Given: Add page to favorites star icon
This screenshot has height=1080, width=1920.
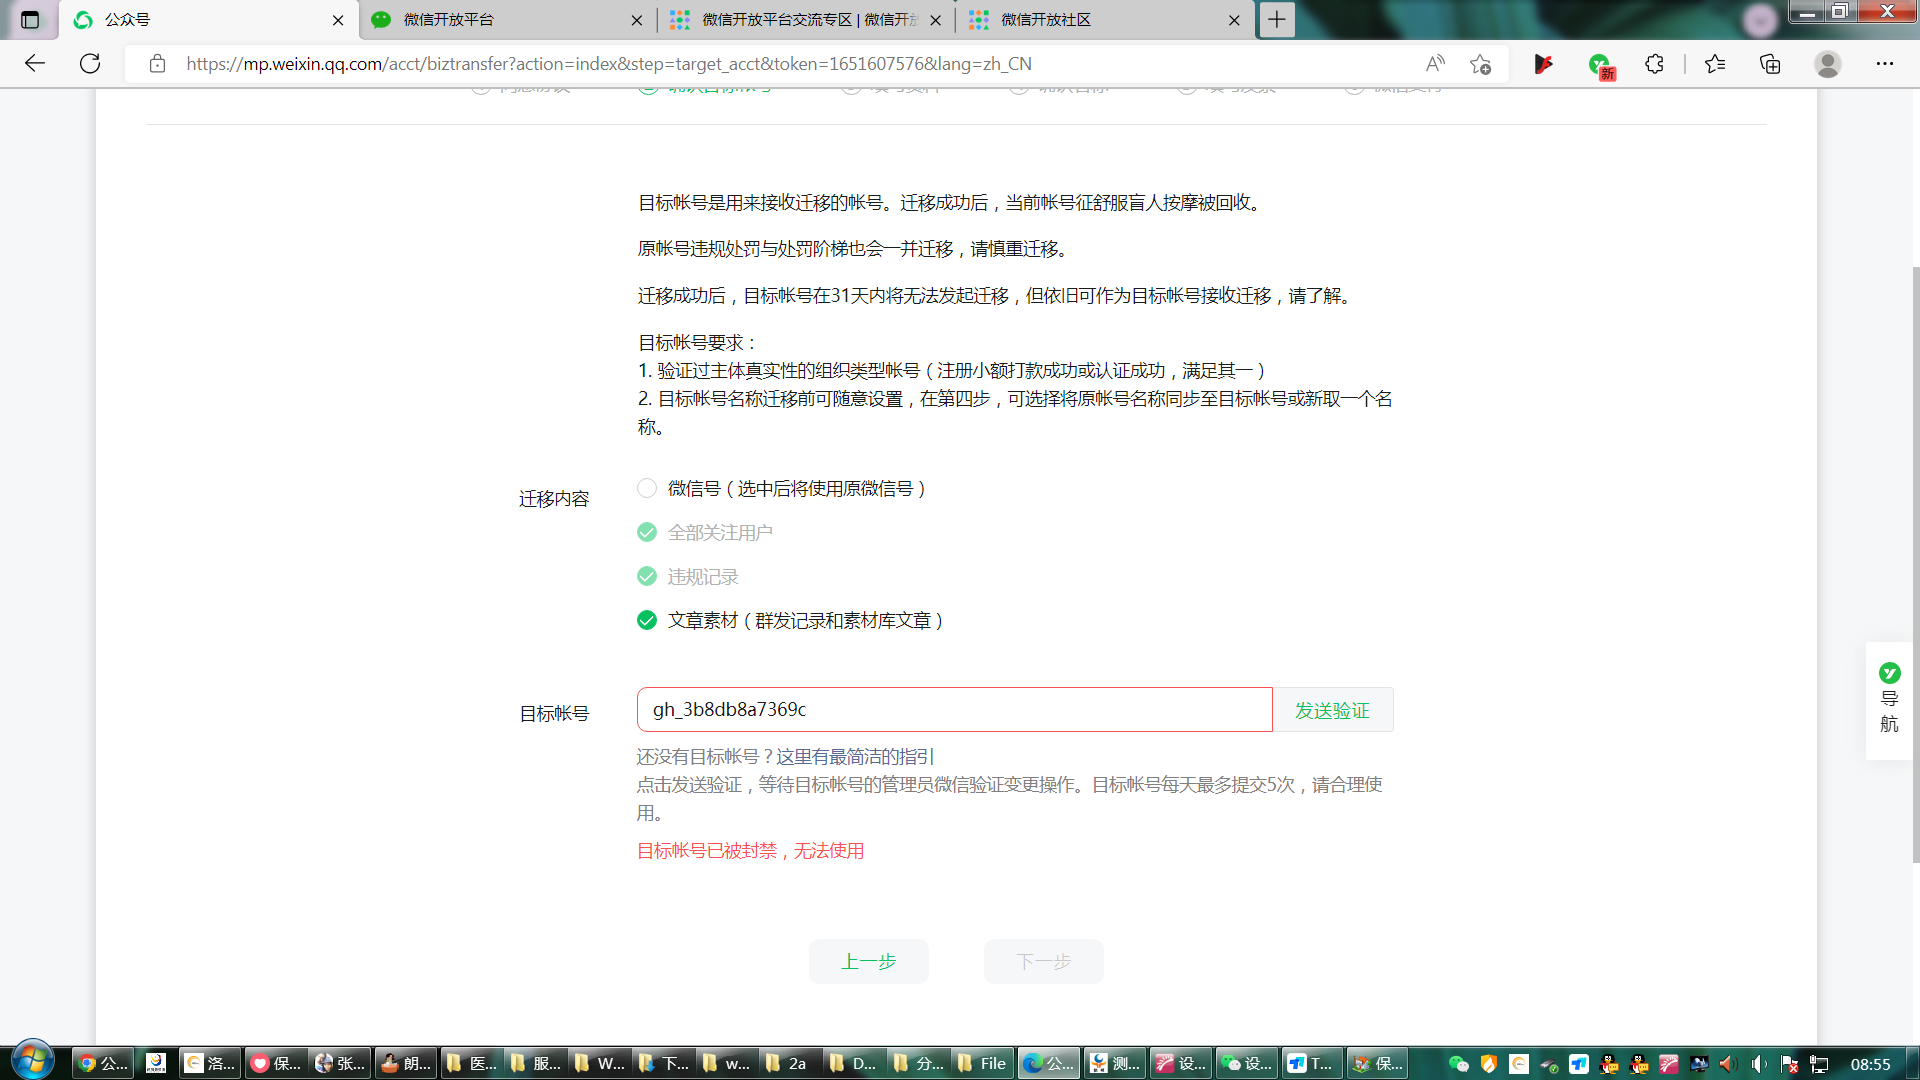Looking at the screenshot, I should click(1480, 64).
